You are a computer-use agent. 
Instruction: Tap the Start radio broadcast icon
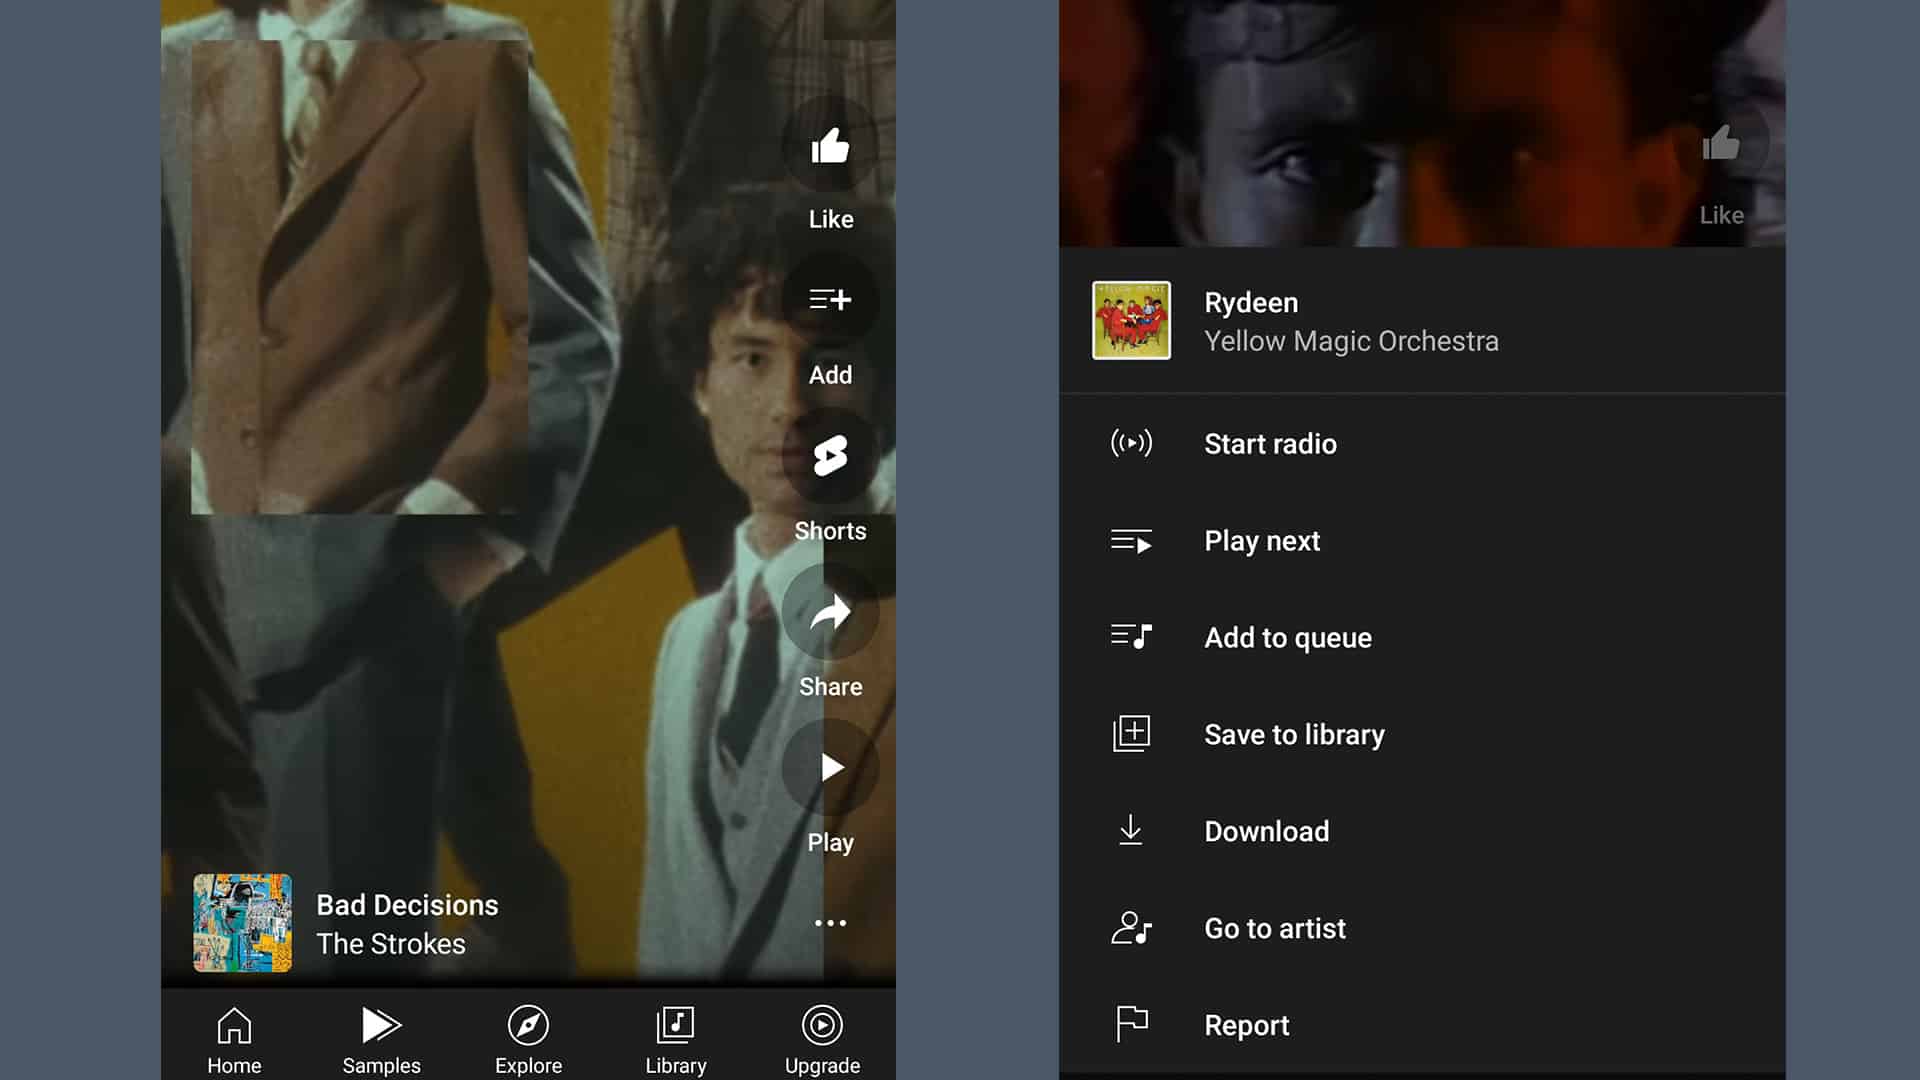1130,443
